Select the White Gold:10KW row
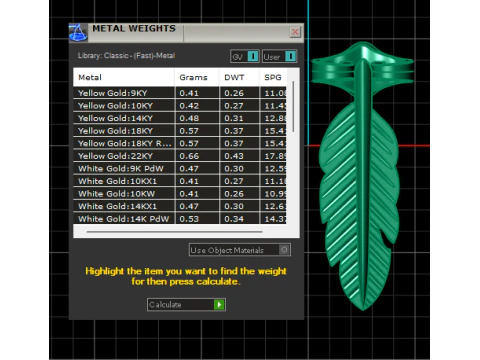The image size is (480, 360). tap(180, 194)
